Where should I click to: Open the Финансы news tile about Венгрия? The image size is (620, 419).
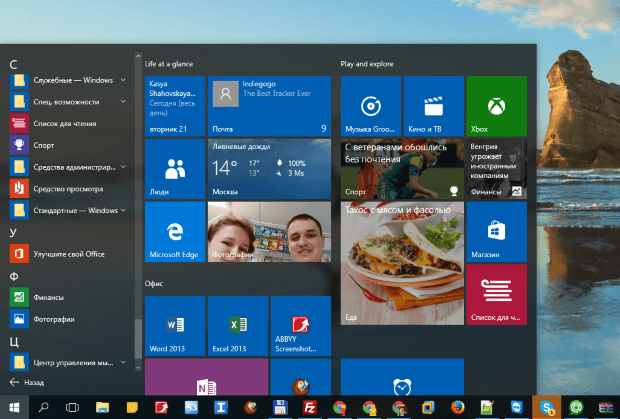coord(496,169)
